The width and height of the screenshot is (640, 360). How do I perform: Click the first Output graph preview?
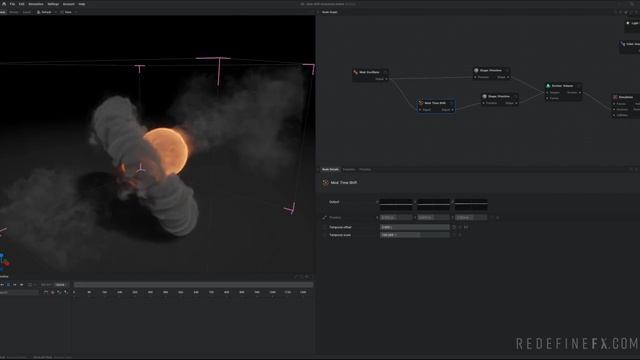click(x=396, y=204)
